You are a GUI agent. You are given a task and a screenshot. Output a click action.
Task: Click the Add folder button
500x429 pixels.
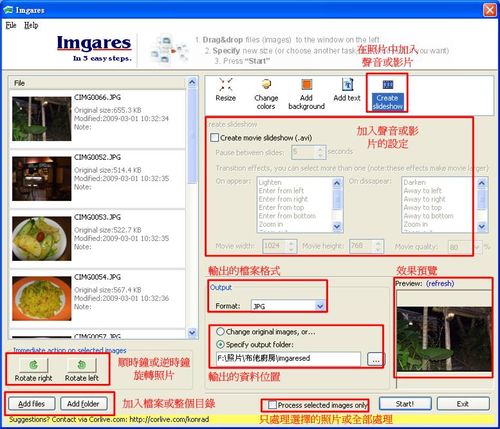click(83, 404)
